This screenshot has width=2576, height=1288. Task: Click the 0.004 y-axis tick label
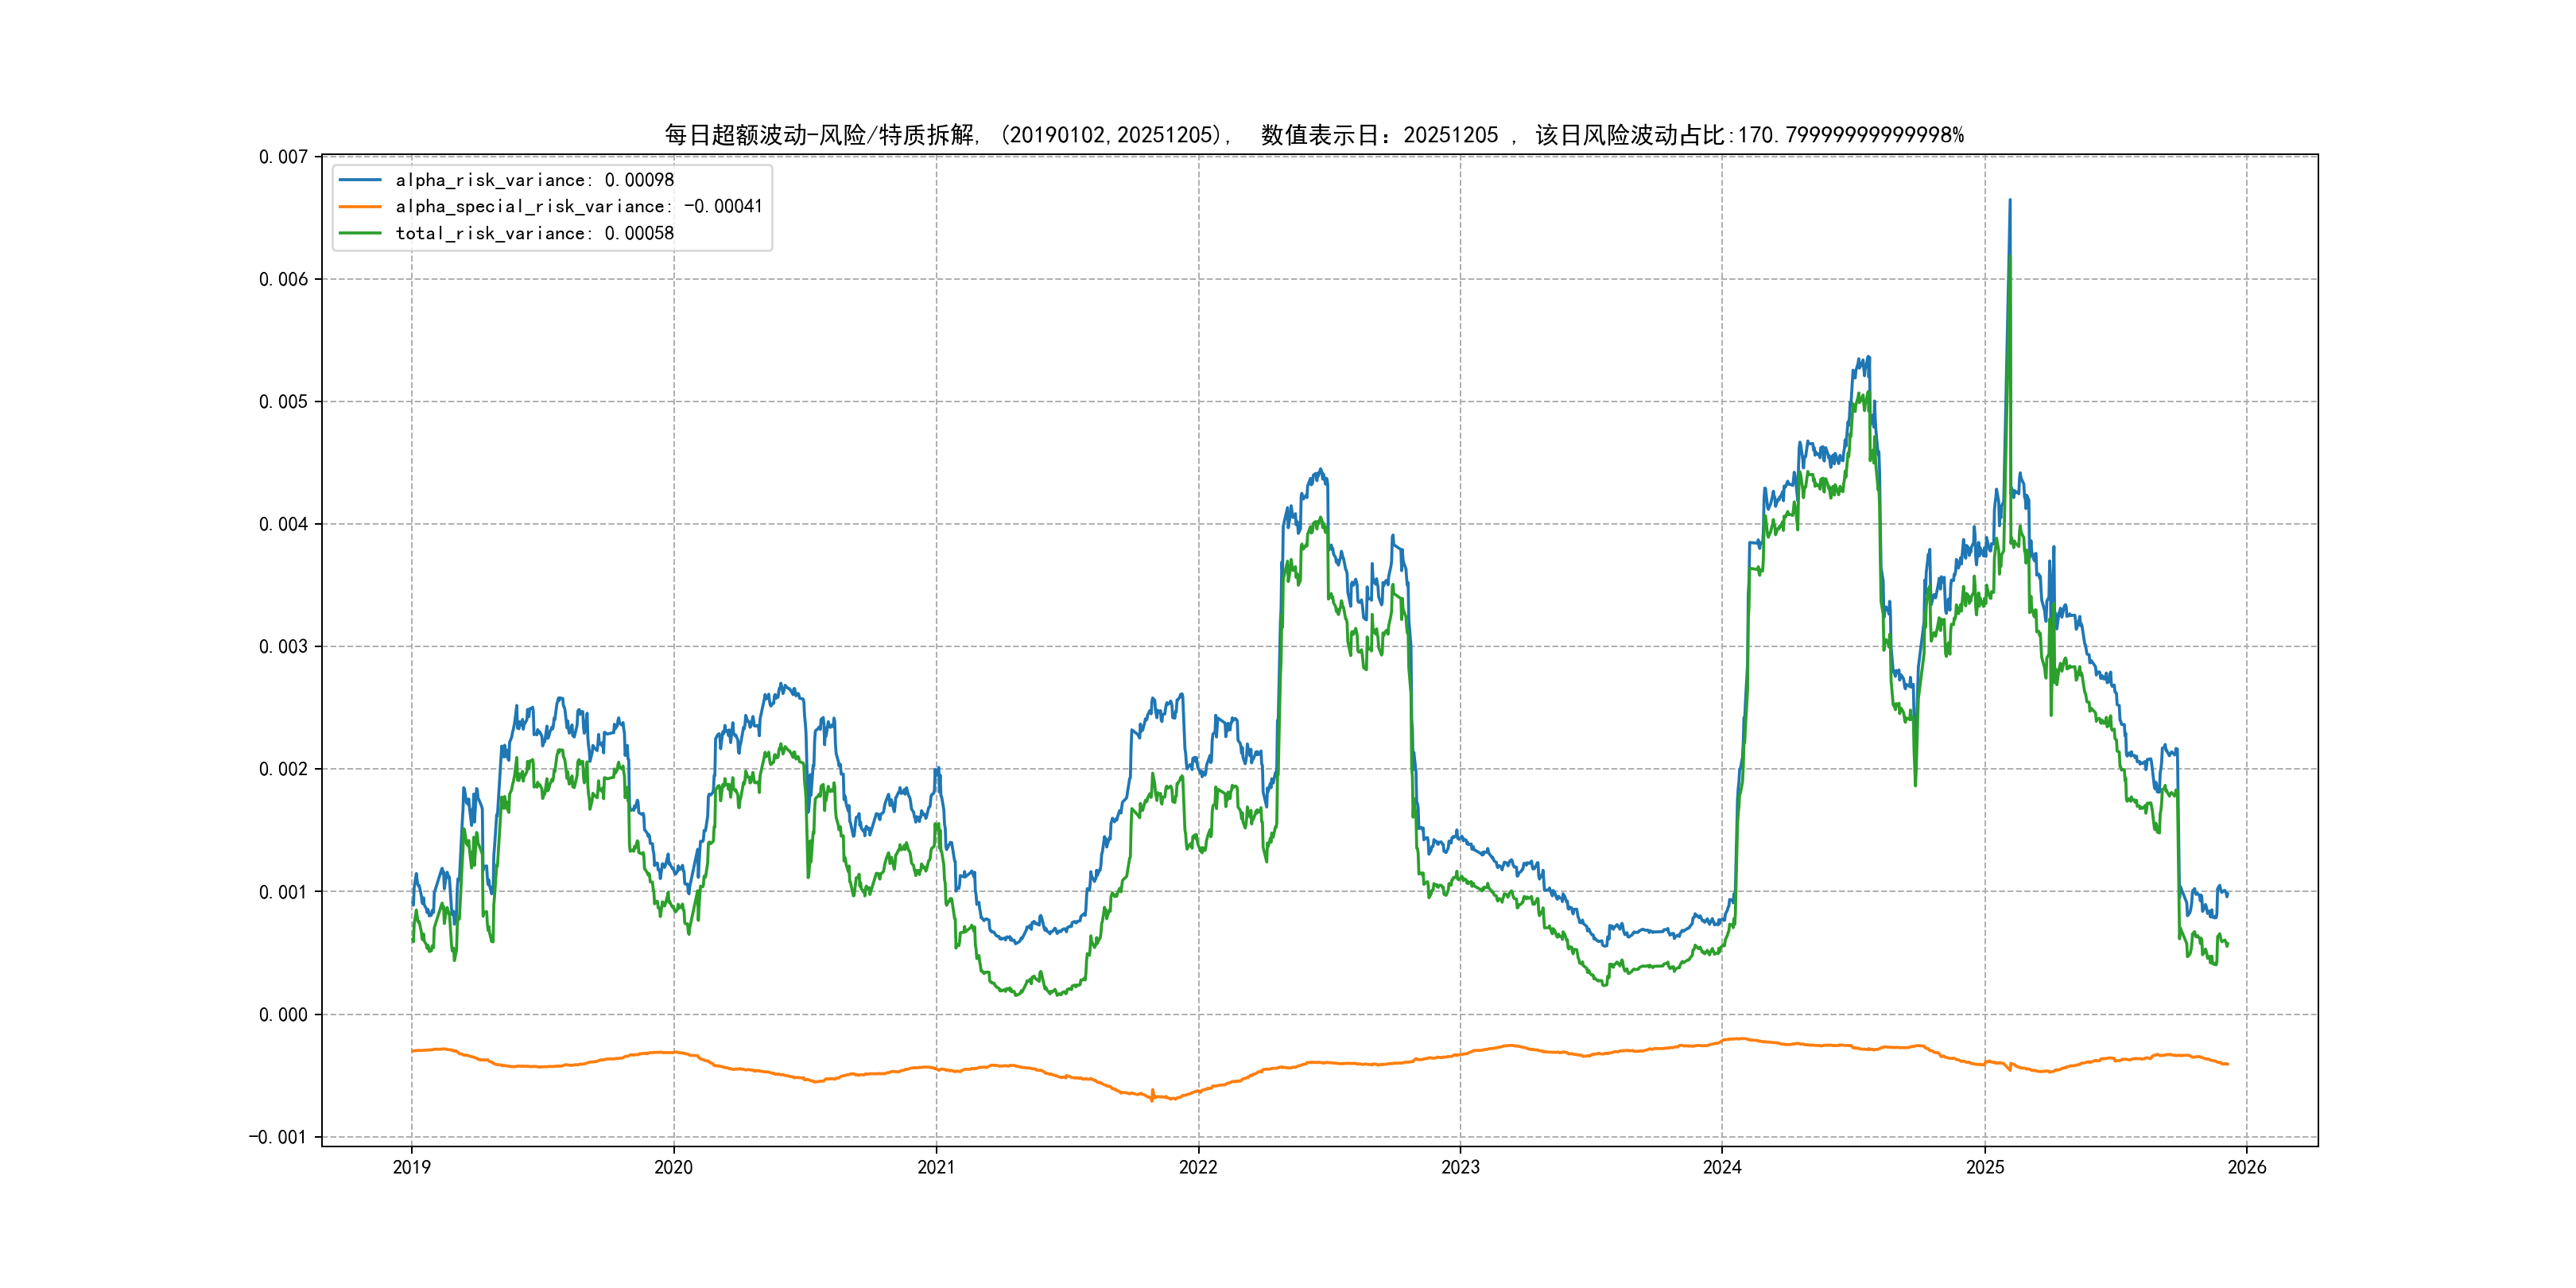pos(283,524)
